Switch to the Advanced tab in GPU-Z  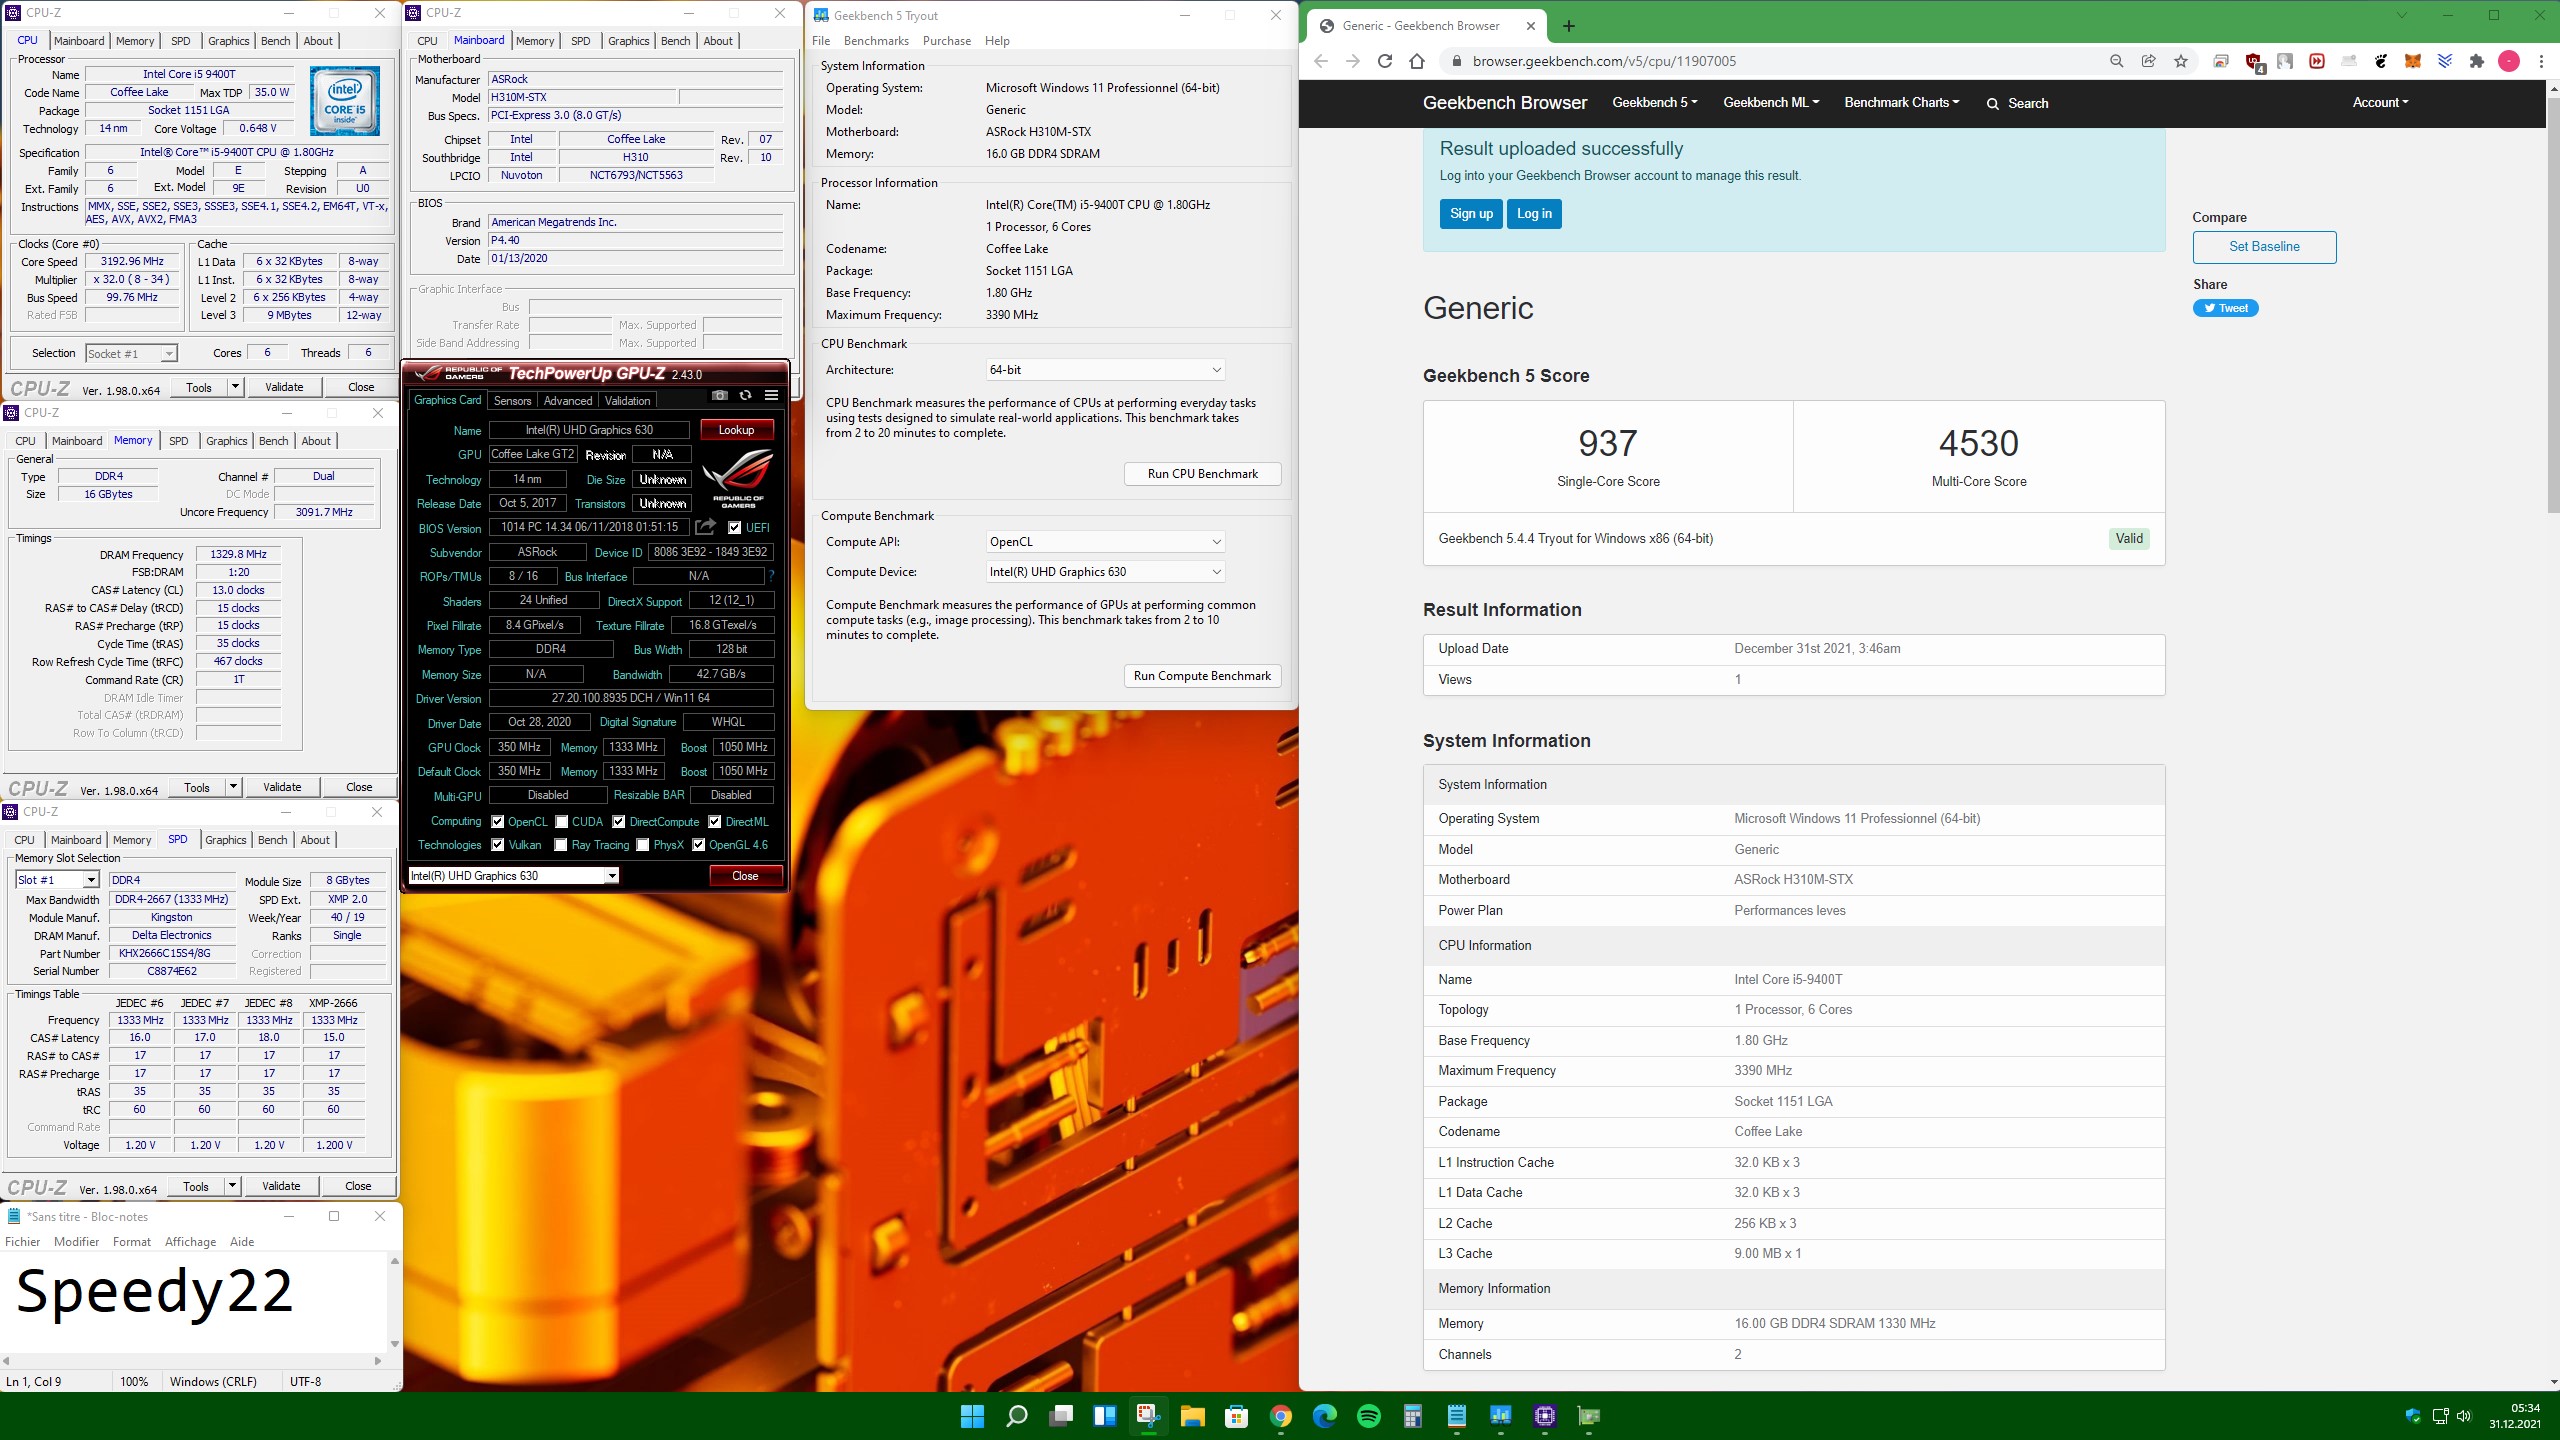(x=568, y=401)
